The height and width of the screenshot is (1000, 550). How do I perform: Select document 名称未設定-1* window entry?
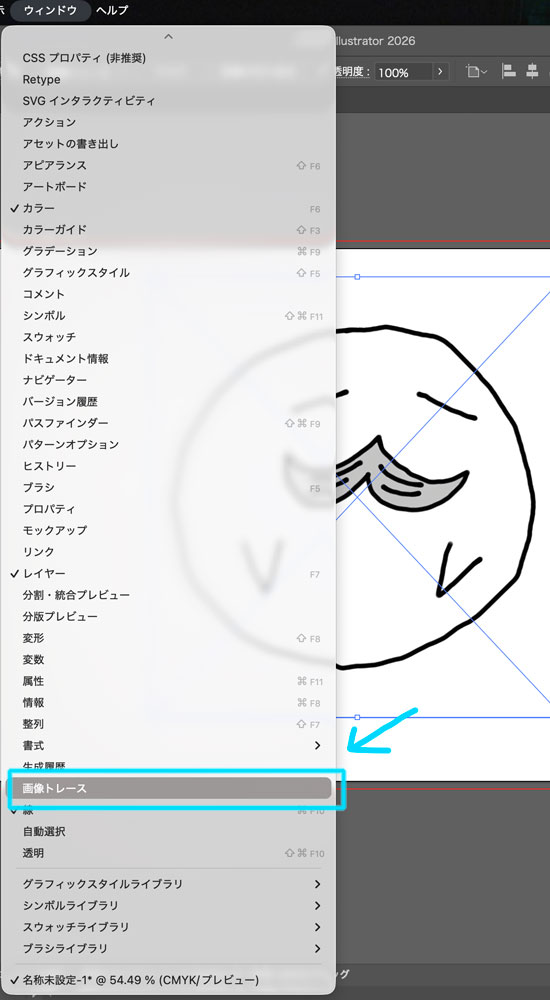tap(168, 980)
